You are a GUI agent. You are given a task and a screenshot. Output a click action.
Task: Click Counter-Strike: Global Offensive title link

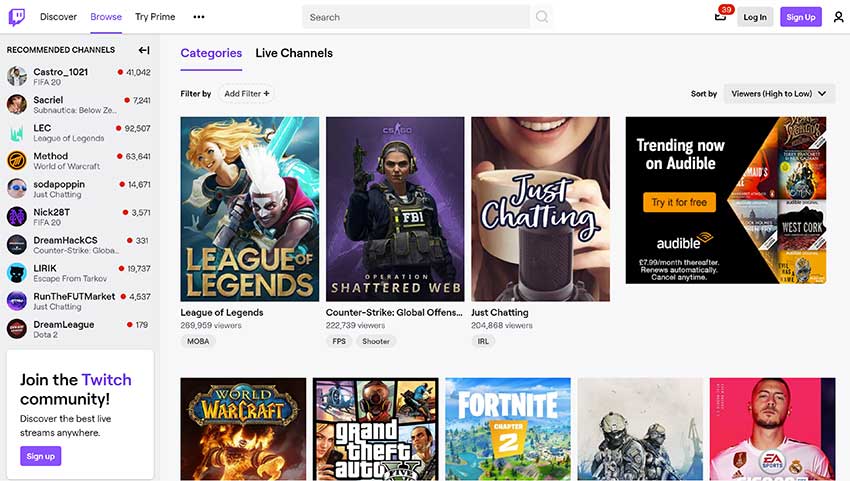394,312
